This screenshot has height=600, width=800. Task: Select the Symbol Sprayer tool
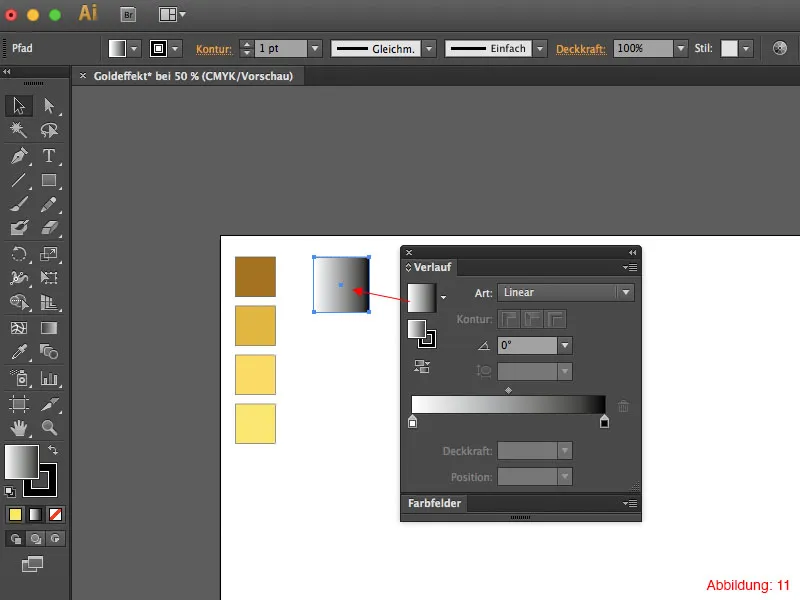point(19,378)
